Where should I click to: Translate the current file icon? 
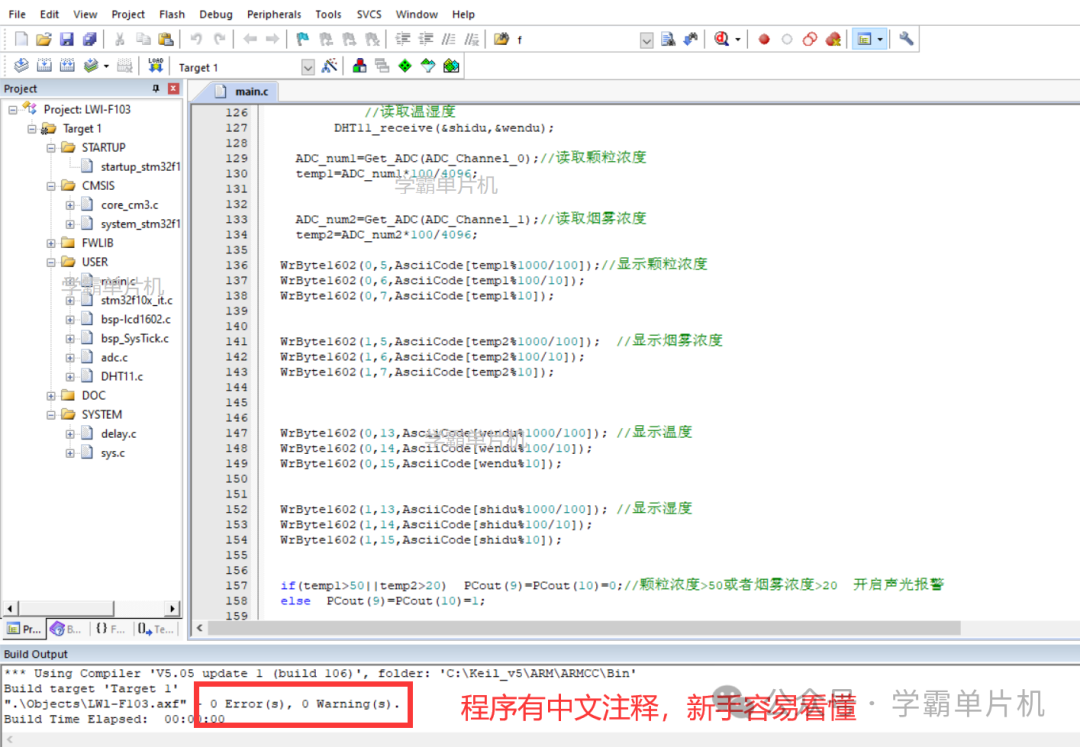(x=21, y=65)
